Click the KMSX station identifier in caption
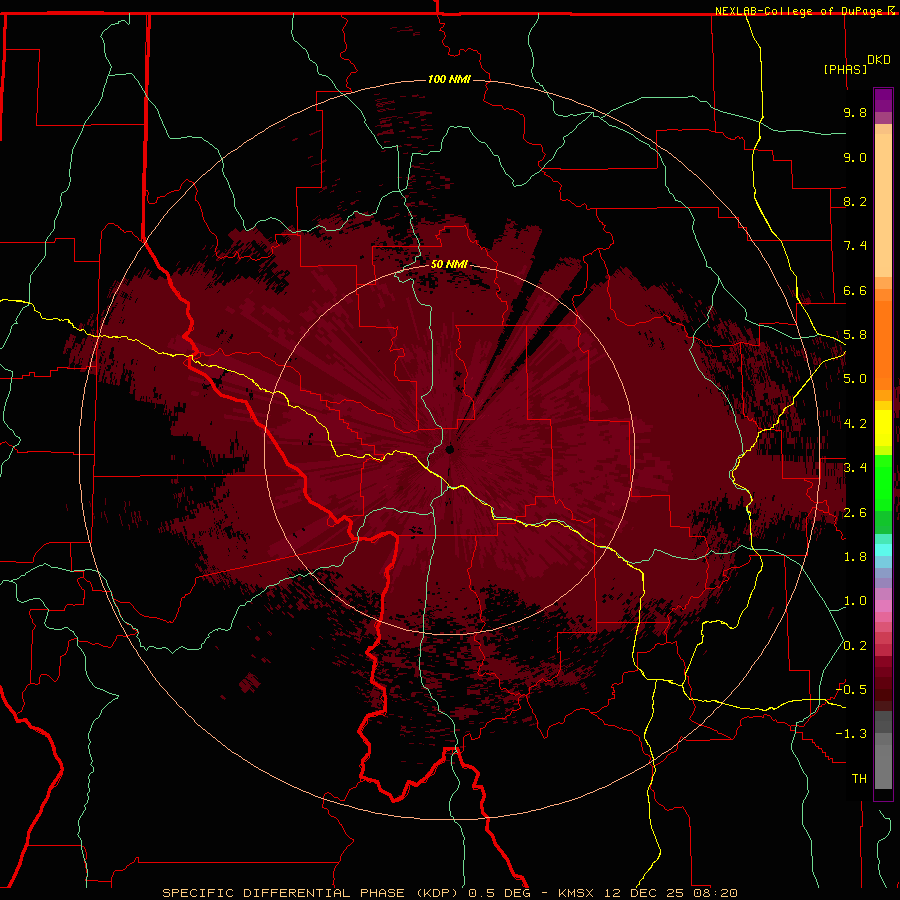Image resolution: width=900 pixels, height=900 pixels. pyautogui.click(x=576, y=893)
